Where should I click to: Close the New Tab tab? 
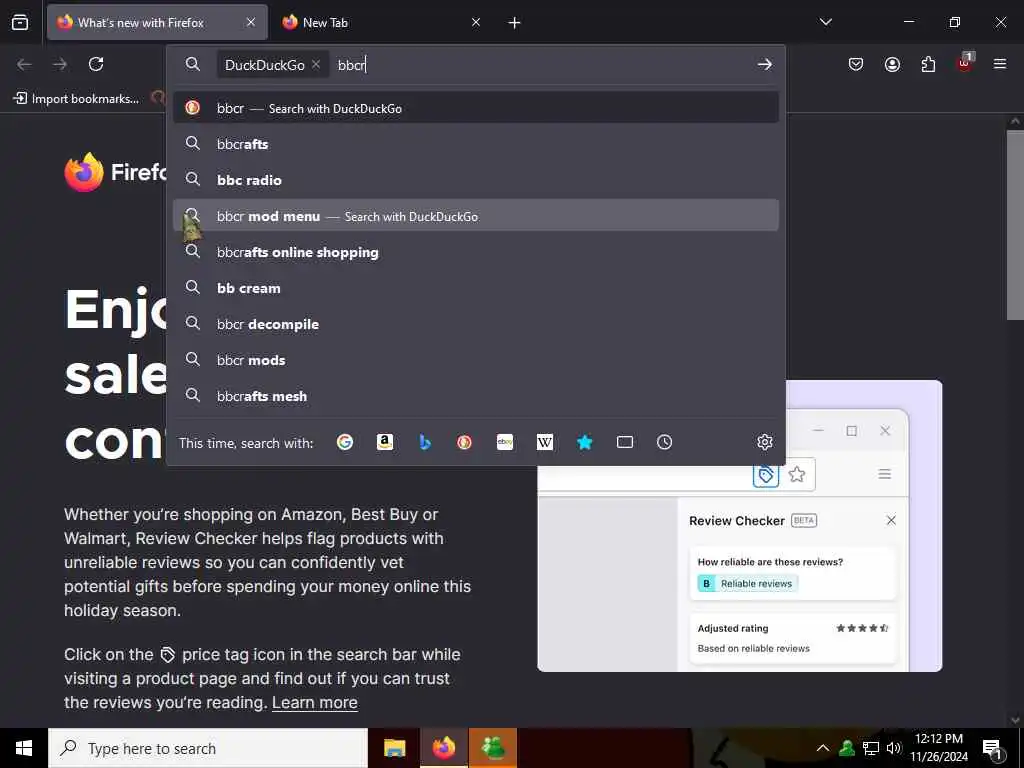[476, 22]
